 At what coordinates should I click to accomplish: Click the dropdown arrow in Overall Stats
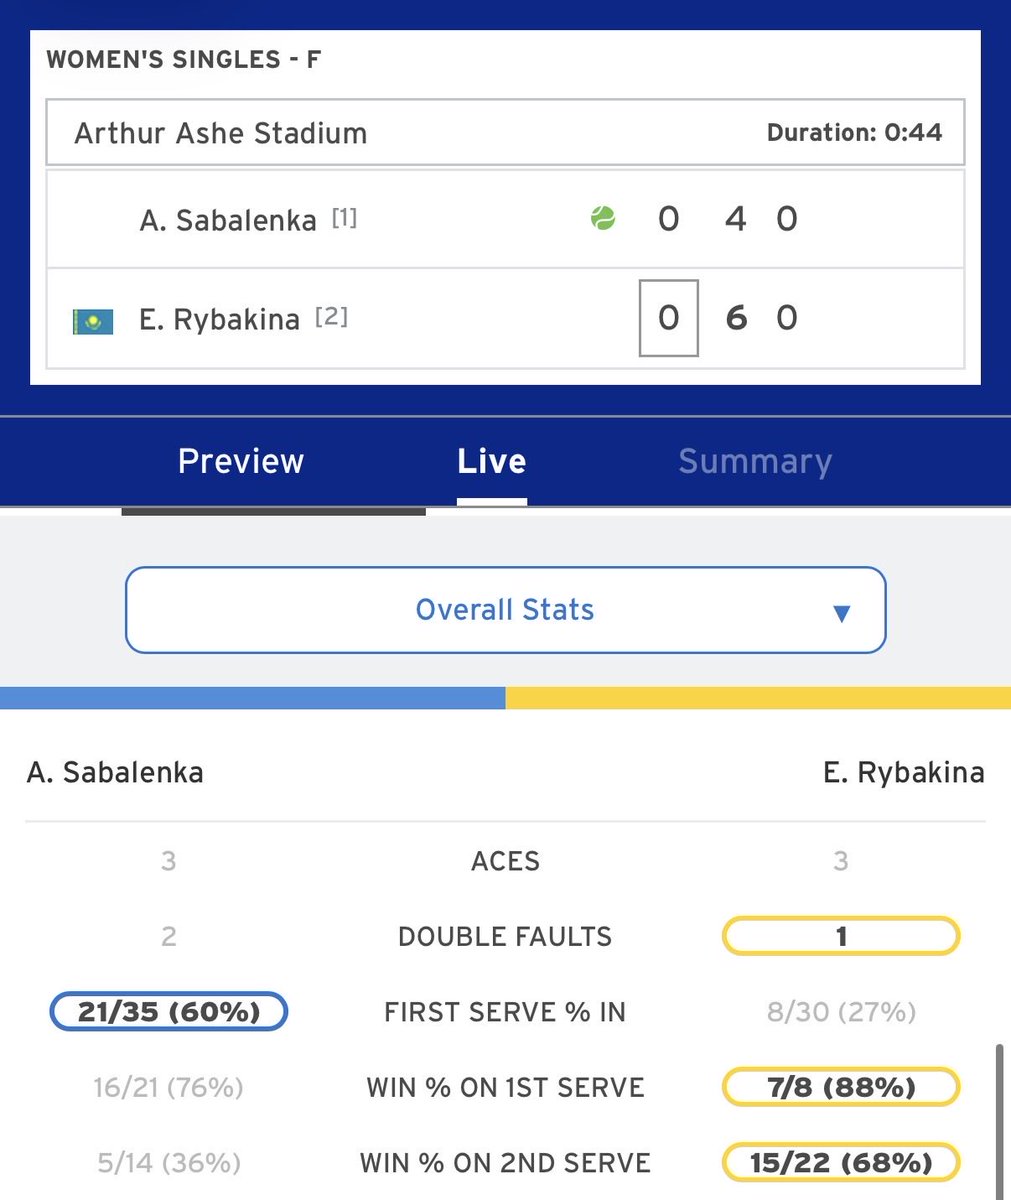pos(842,613)
